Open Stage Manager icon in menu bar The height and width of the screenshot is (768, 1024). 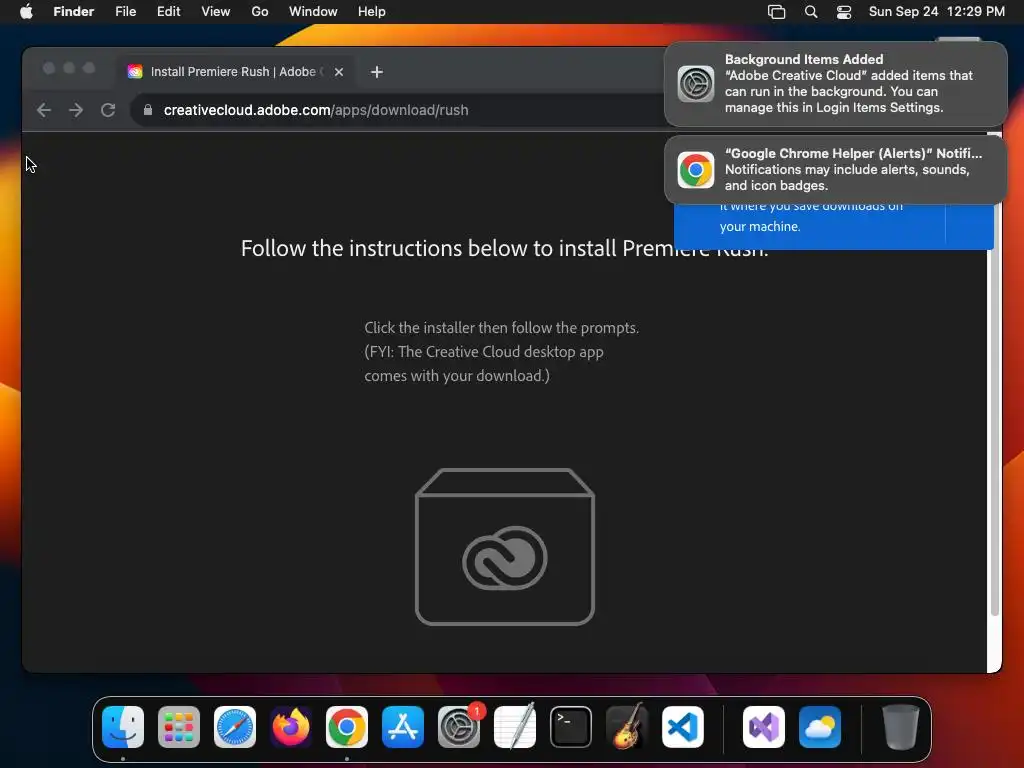coord(776,12)
